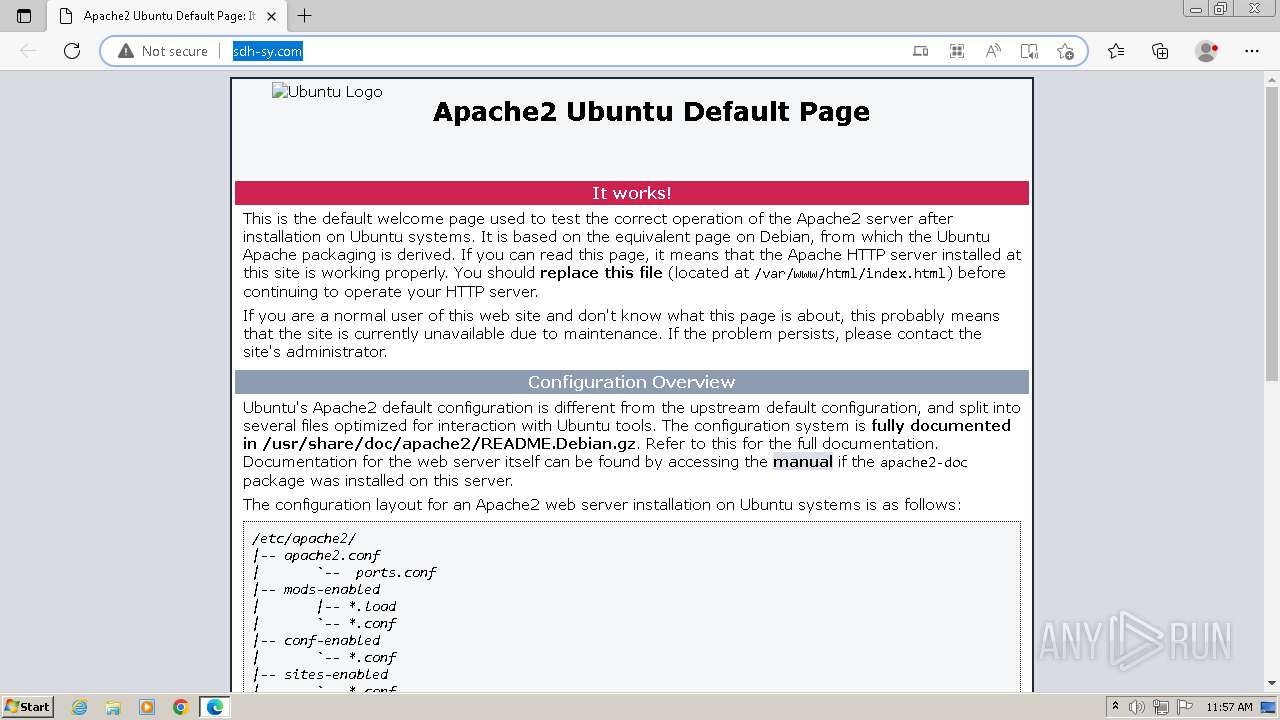Add this page to favorites
The image size is (1280, 720).
pos(1065,51)
